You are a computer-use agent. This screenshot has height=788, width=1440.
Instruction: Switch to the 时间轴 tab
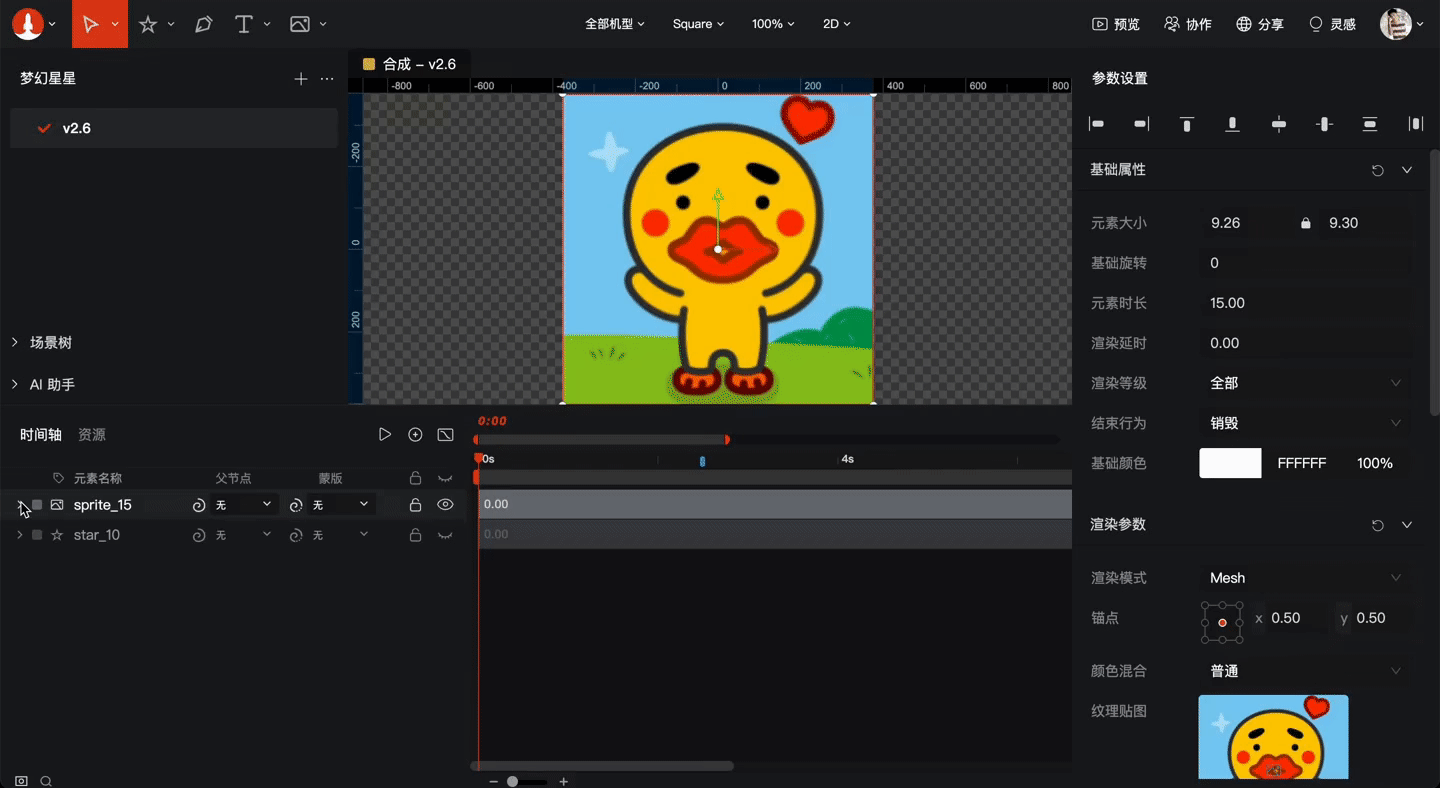41,434
